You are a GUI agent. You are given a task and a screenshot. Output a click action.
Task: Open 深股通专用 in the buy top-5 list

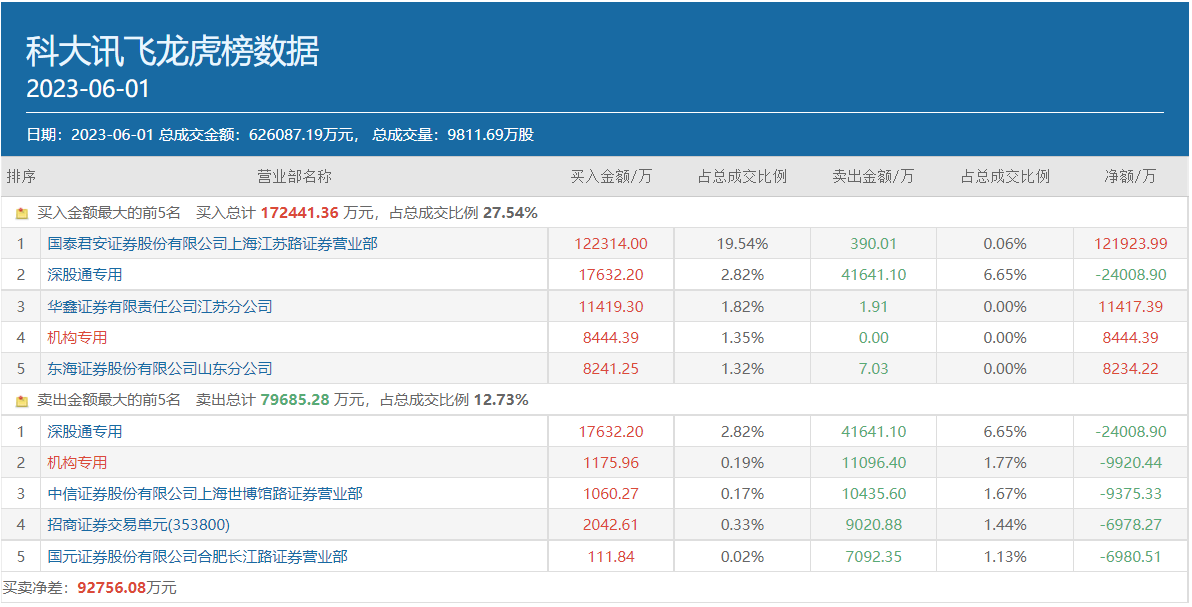pyautogui.click(x=84, y=275)
